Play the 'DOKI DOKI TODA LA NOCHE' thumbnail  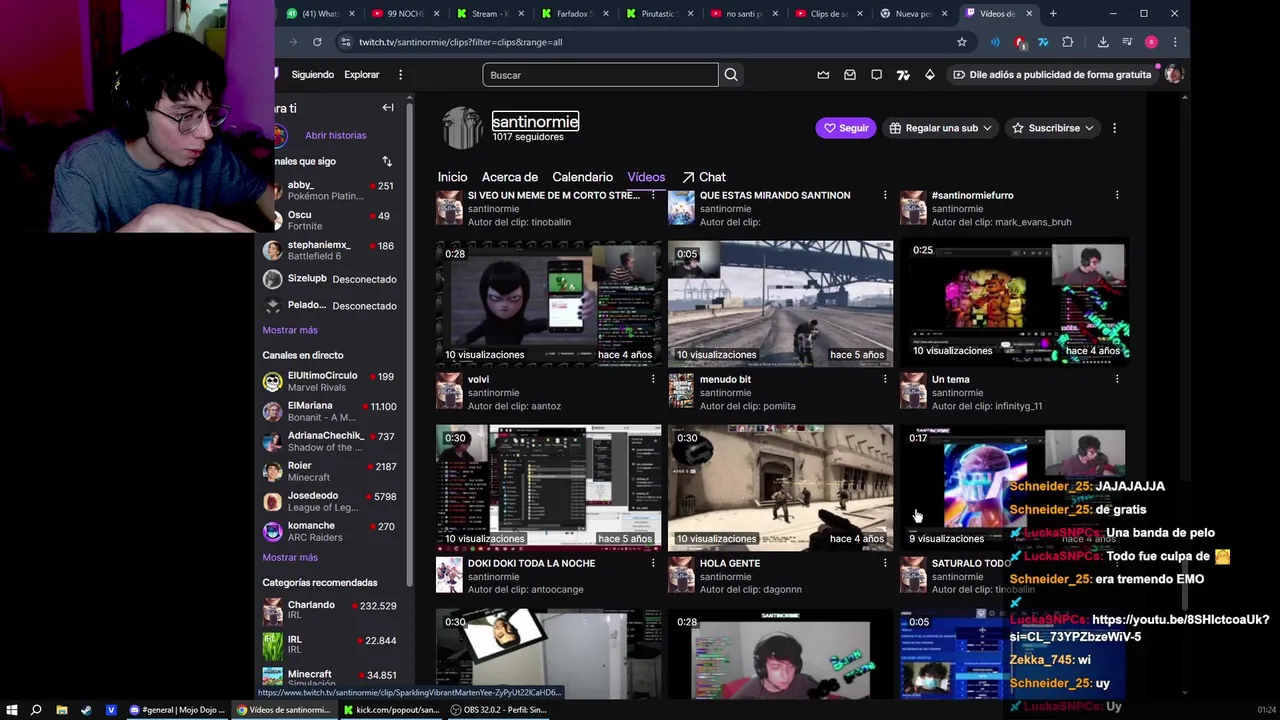click(x=548, y=487)
